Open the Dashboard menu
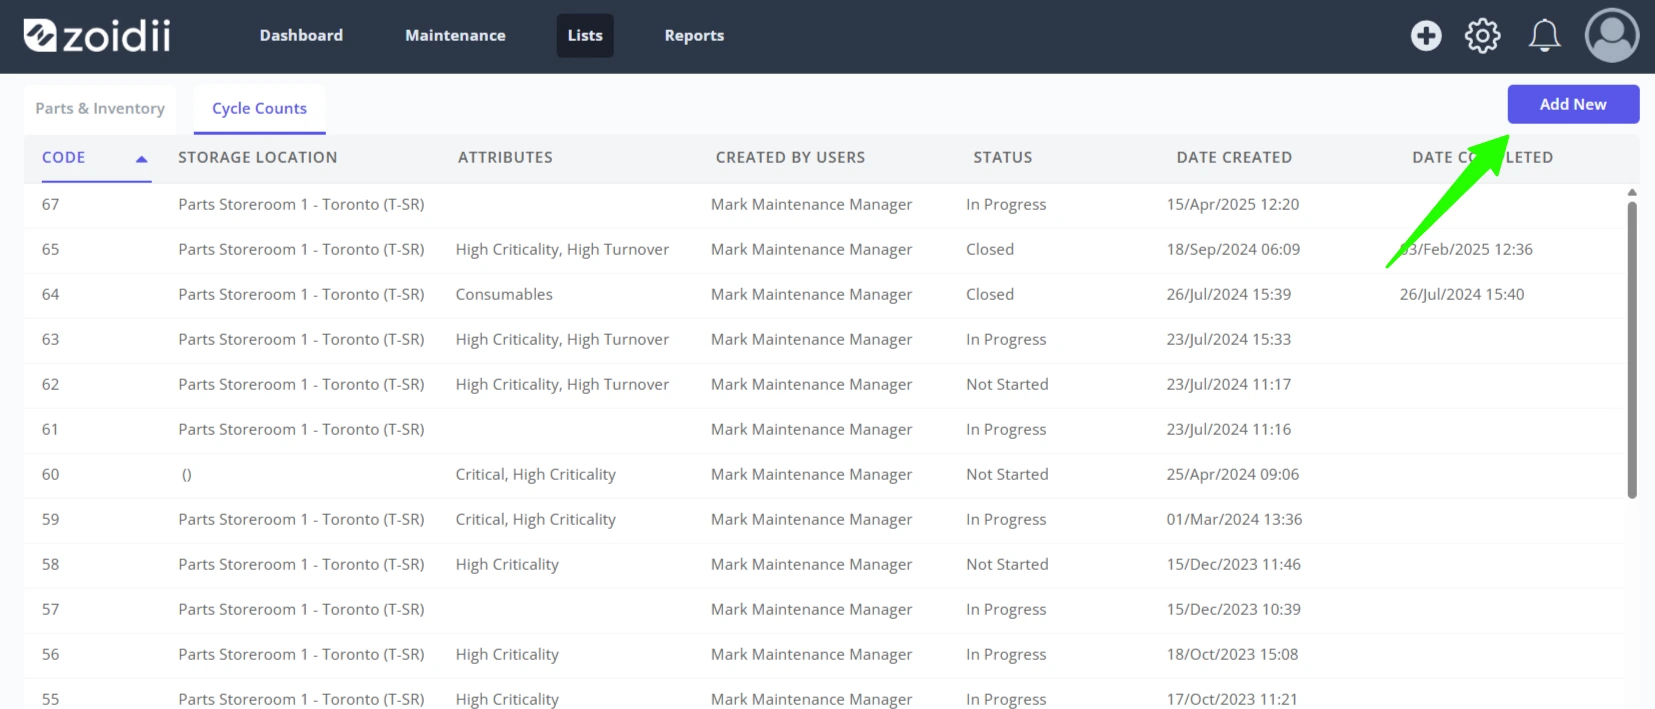This screenshot has width=1655, height=709. tap(301, 36)
